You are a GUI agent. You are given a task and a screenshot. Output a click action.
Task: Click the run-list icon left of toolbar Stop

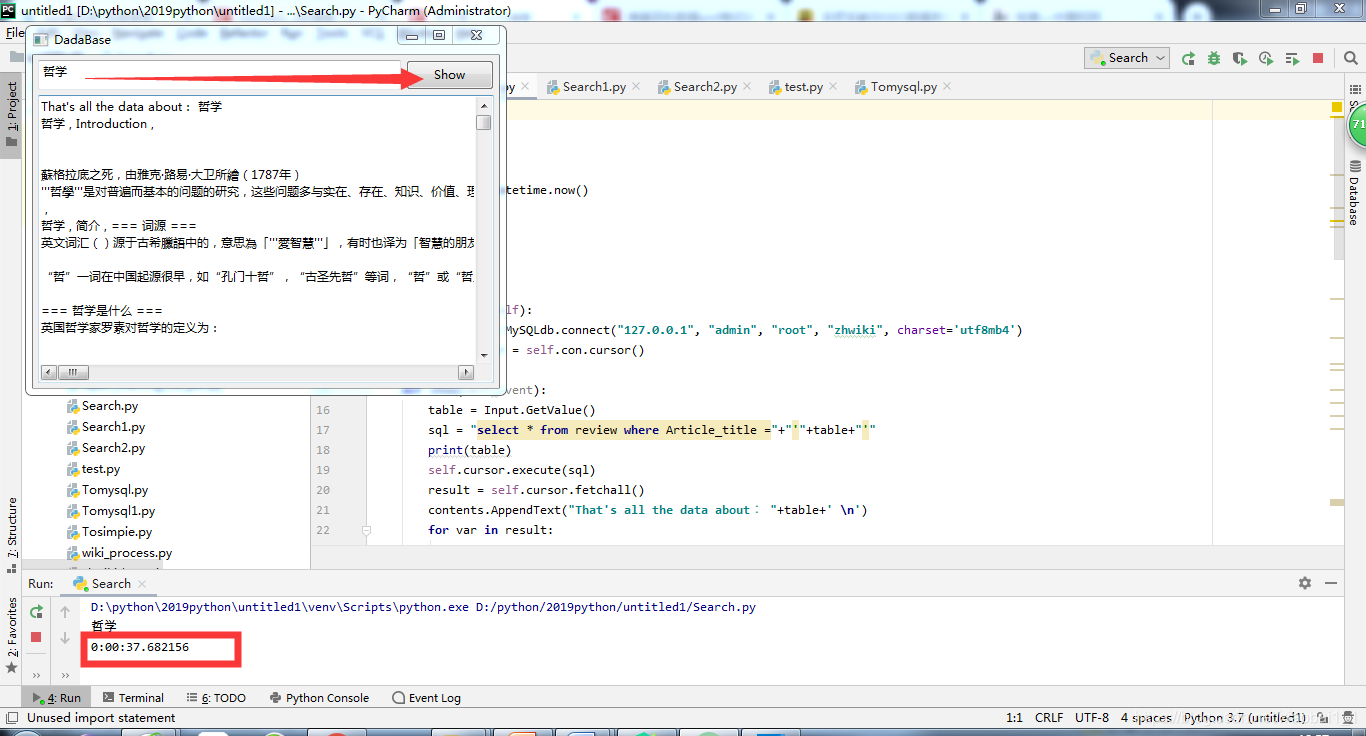click(x=1292, y=59)
